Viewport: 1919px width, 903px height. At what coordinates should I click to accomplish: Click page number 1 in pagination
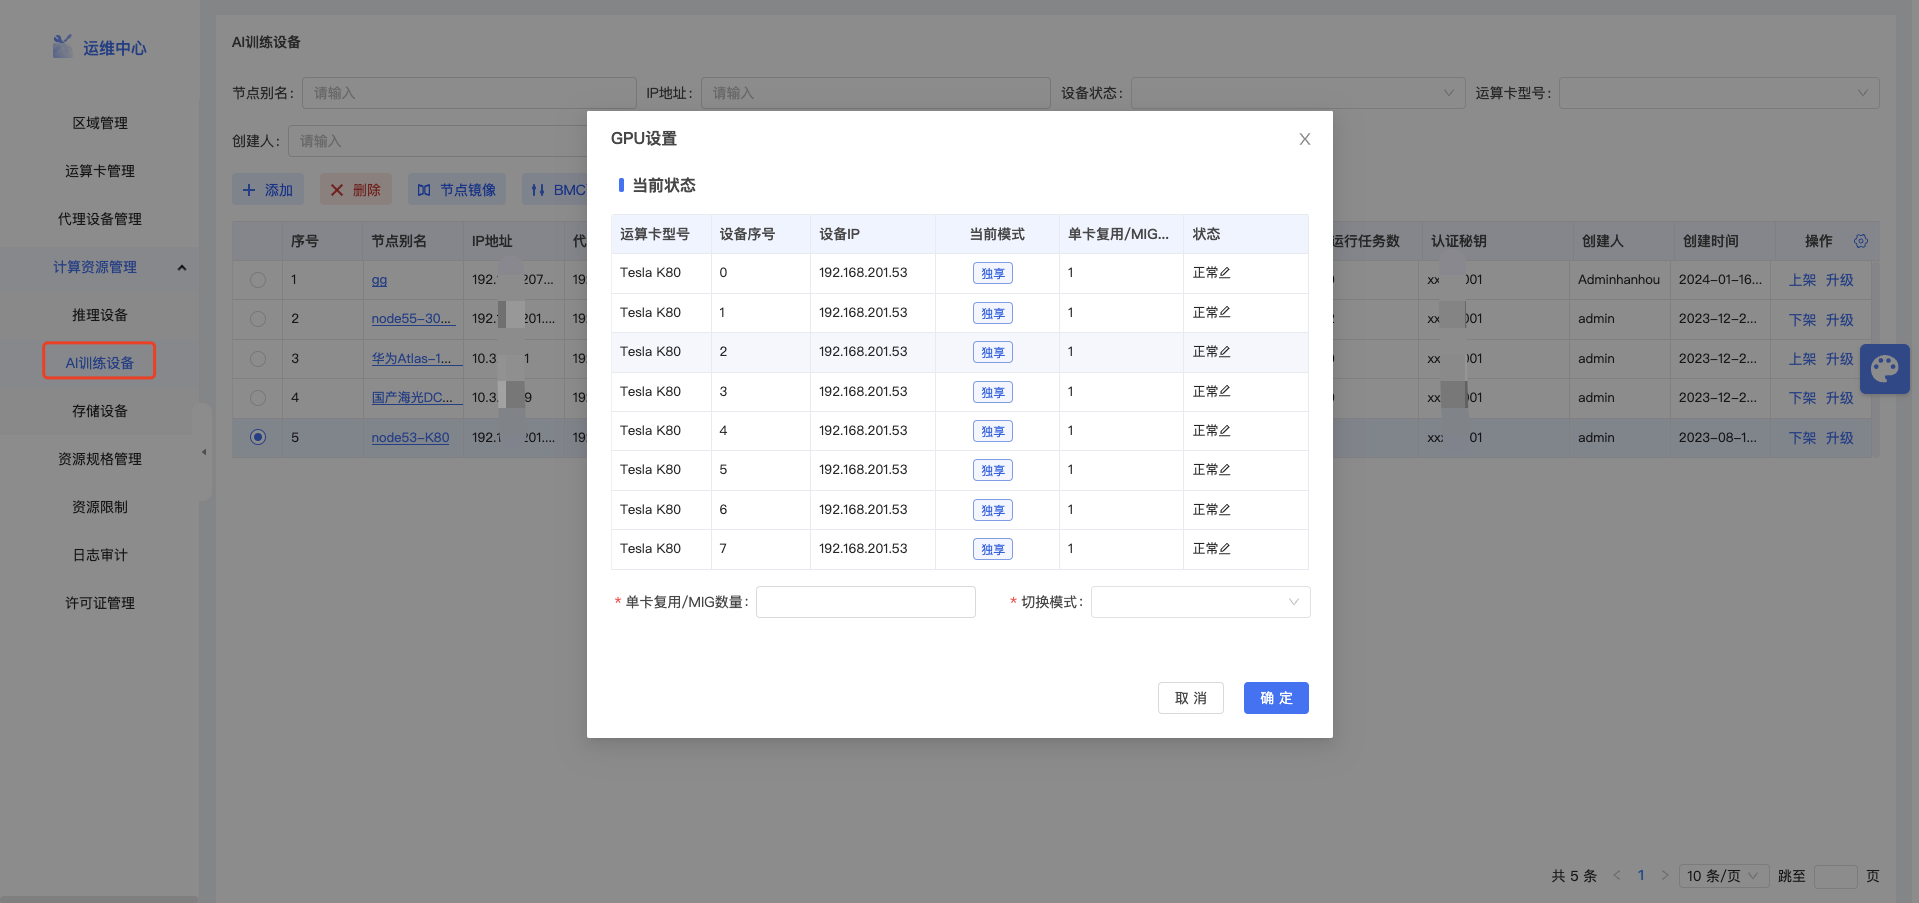pos(1641,876)
